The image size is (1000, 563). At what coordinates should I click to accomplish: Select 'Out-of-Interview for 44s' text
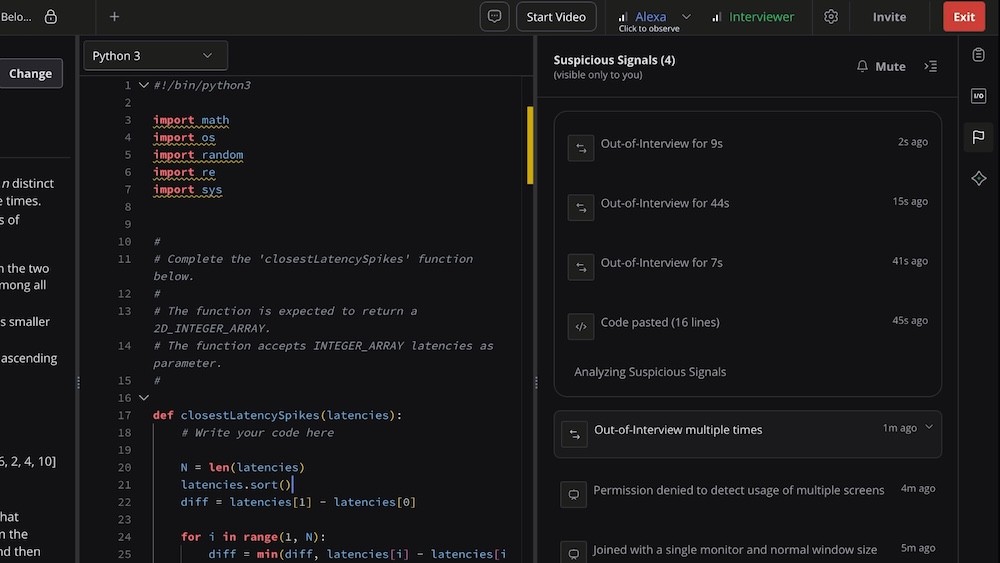(665, 203)
